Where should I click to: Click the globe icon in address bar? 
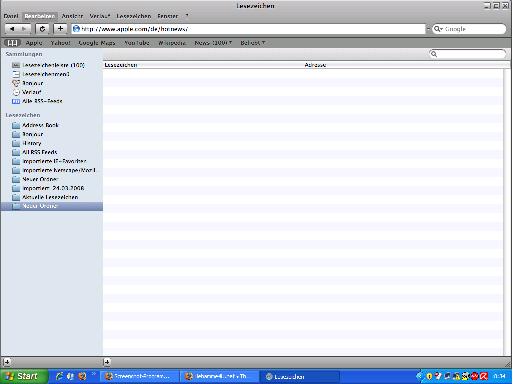coord(76,29)
